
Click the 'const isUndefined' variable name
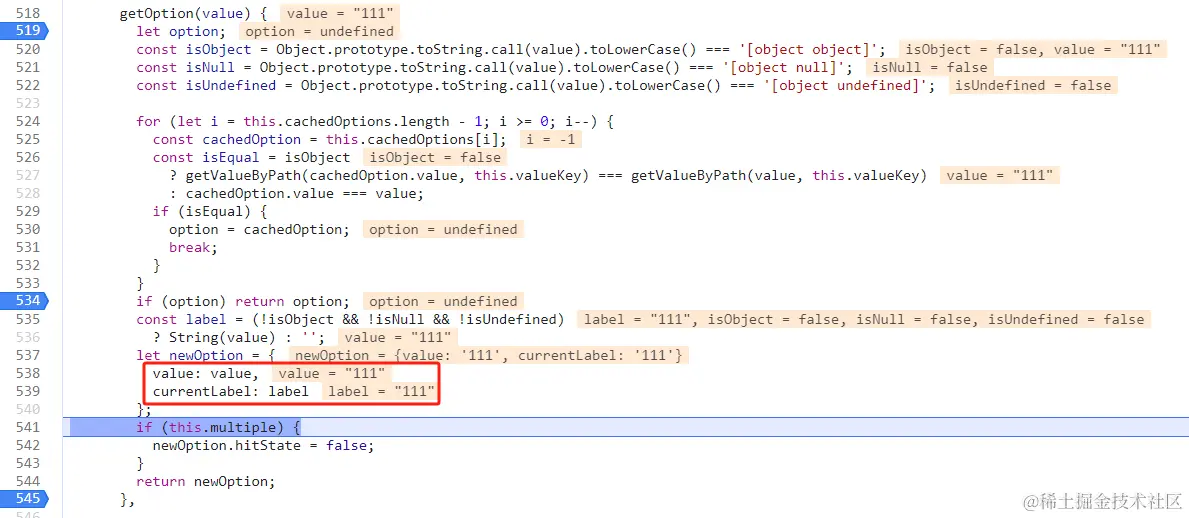point(231,86)
